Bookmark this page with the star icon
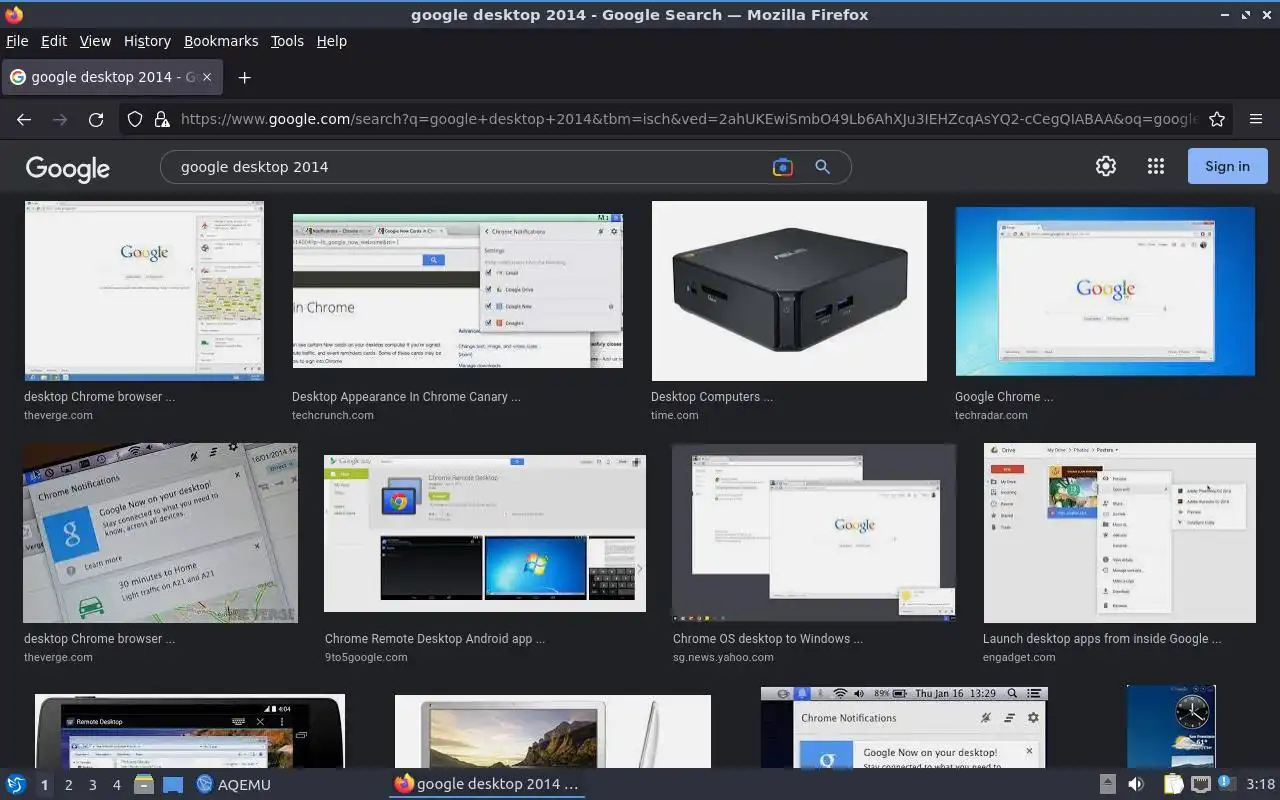 point(1217,119)
